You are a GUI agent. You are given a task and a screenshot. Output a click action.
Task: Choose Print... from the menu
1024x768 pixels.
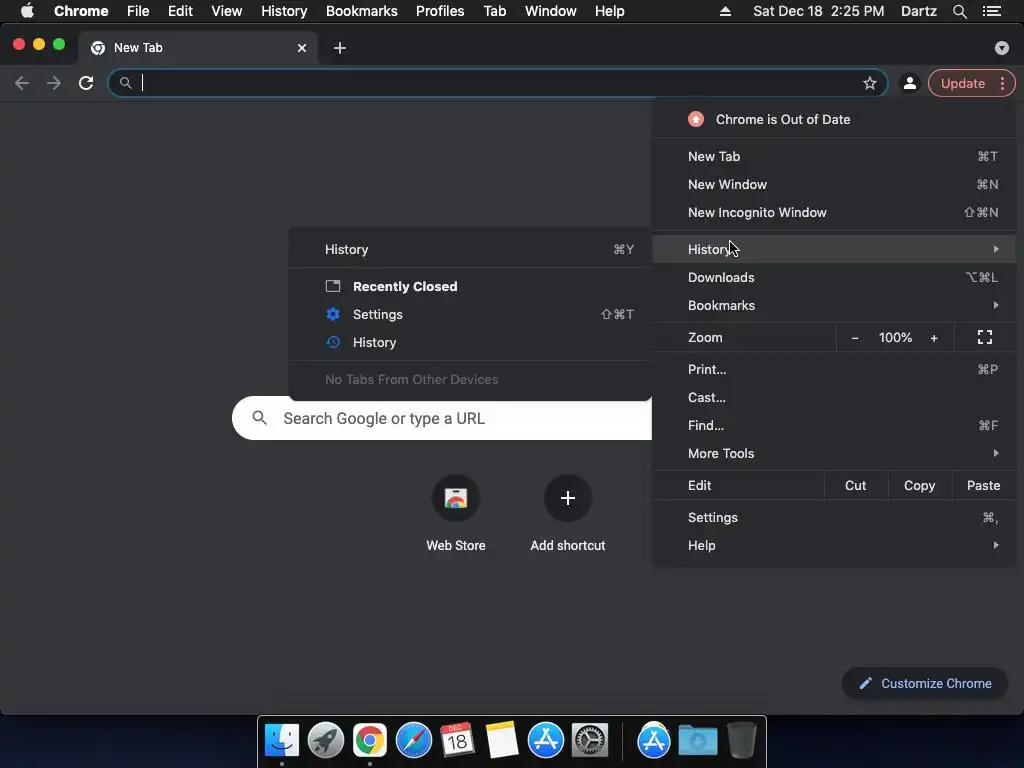(834, 370)
